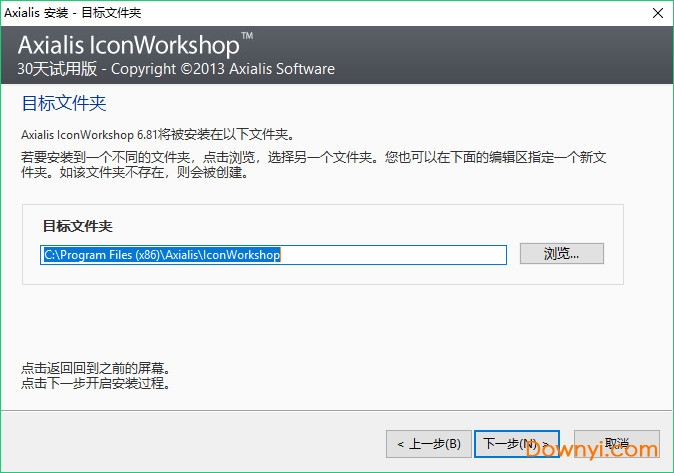
Task: Click the 点击返回回到之前的屏幕 hint text
Action: tap(97, 368)
